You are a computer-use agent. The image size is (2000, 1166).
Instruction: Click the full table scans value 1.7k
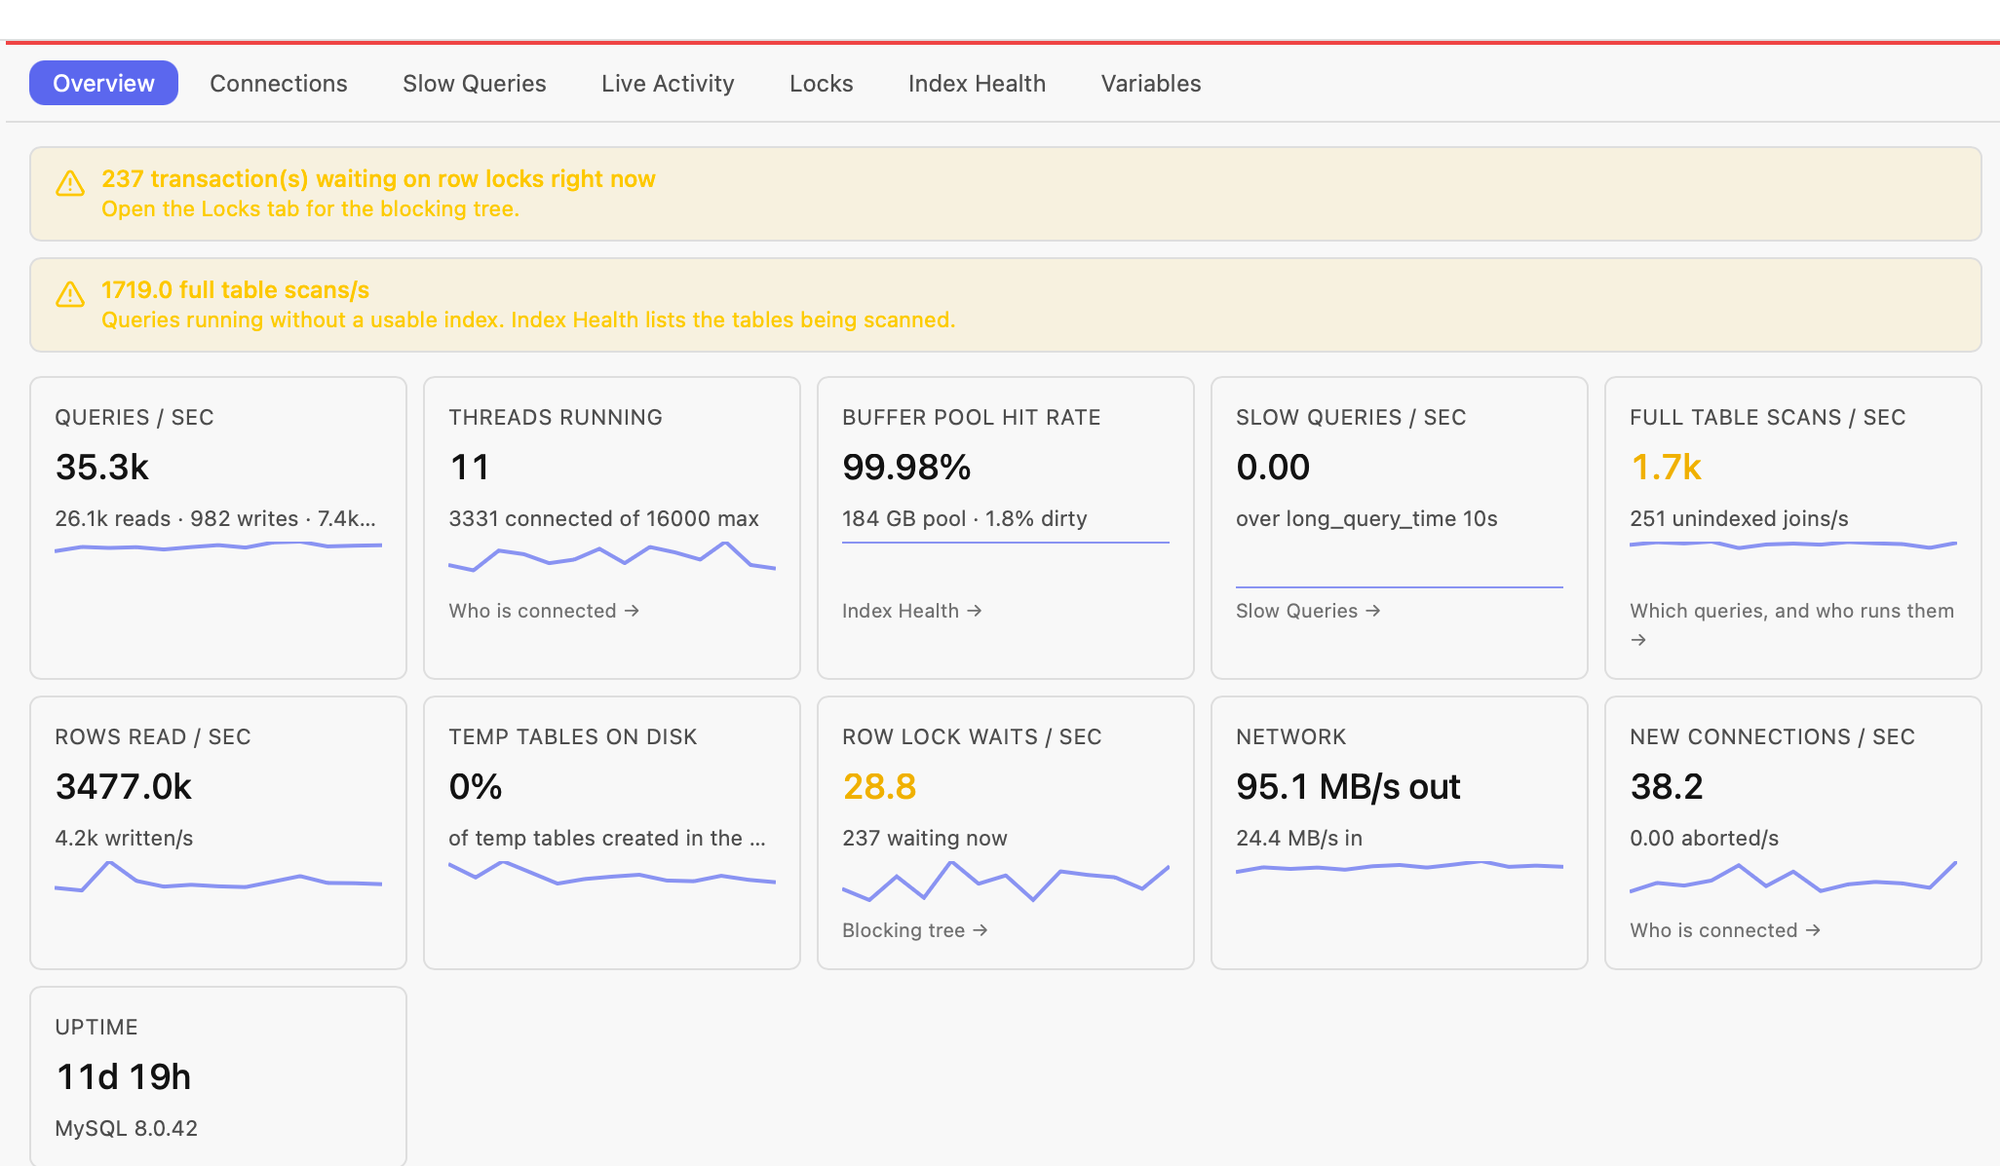[1666, 467]
